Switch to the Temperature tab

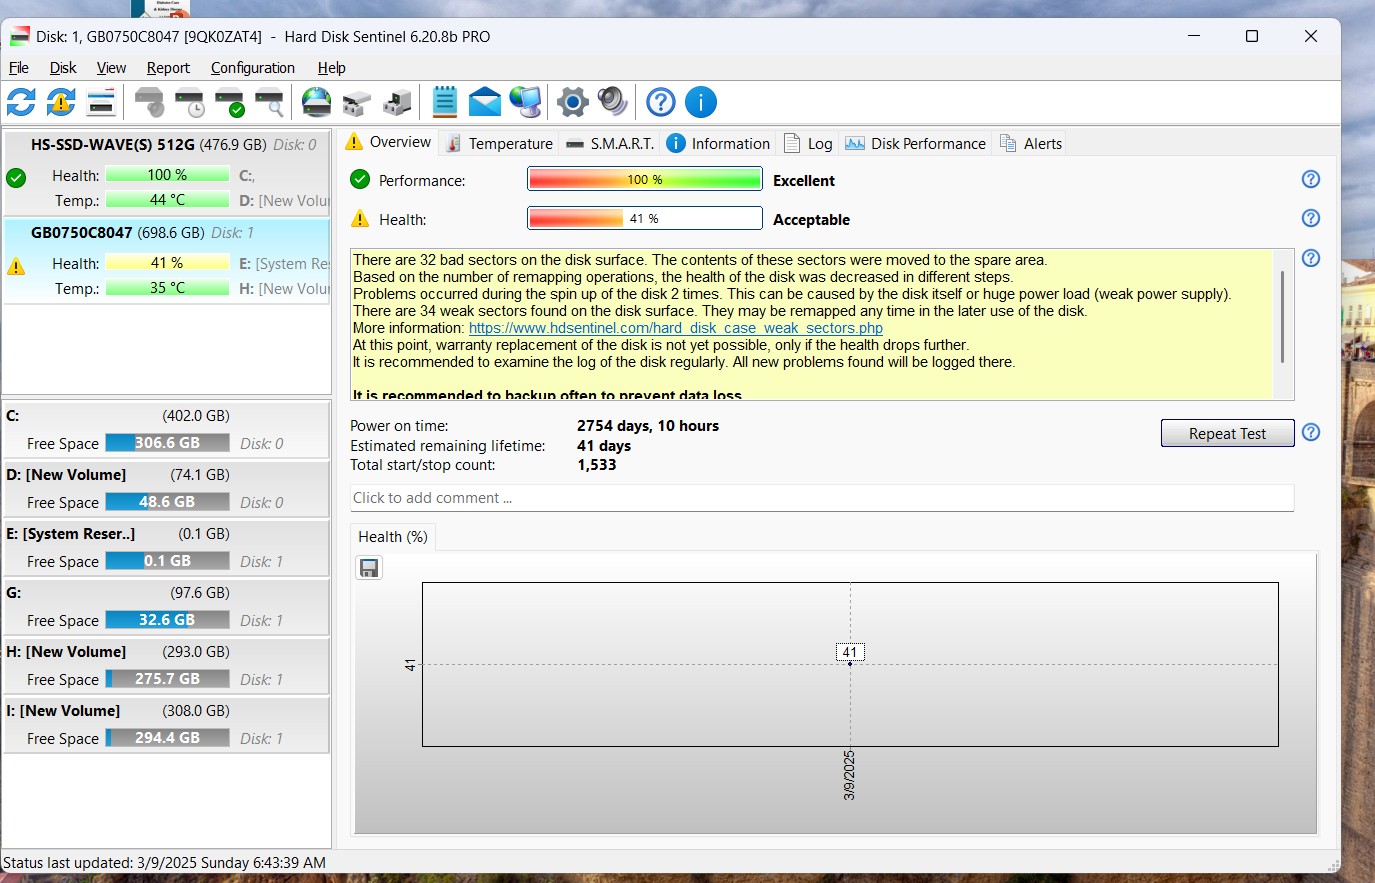pyautogui.click(x=499, y=143)
